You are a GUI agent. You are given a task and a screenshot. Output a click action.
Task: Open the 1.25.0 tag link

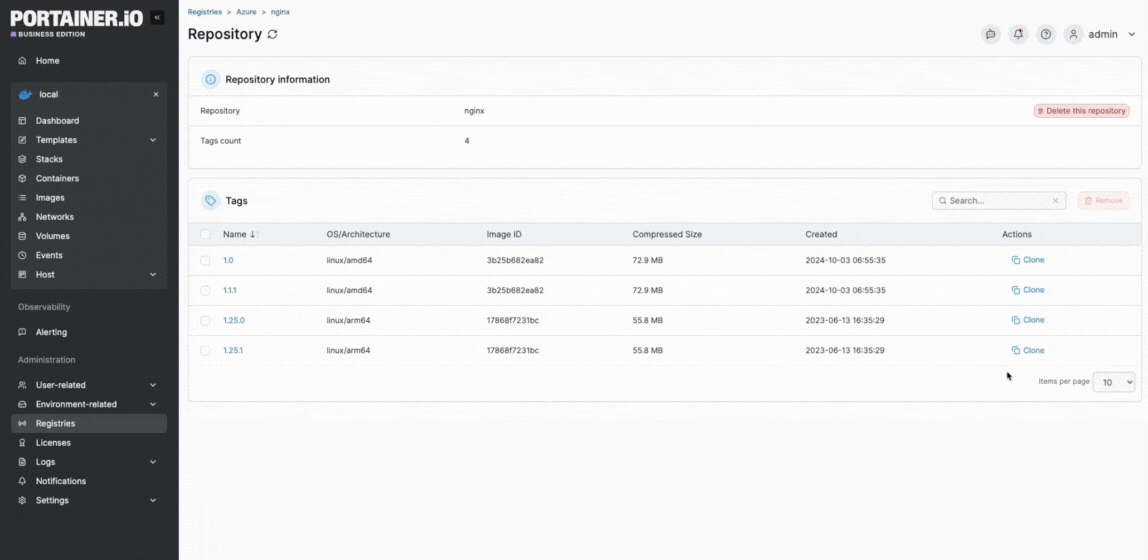[x=233, y=321]
